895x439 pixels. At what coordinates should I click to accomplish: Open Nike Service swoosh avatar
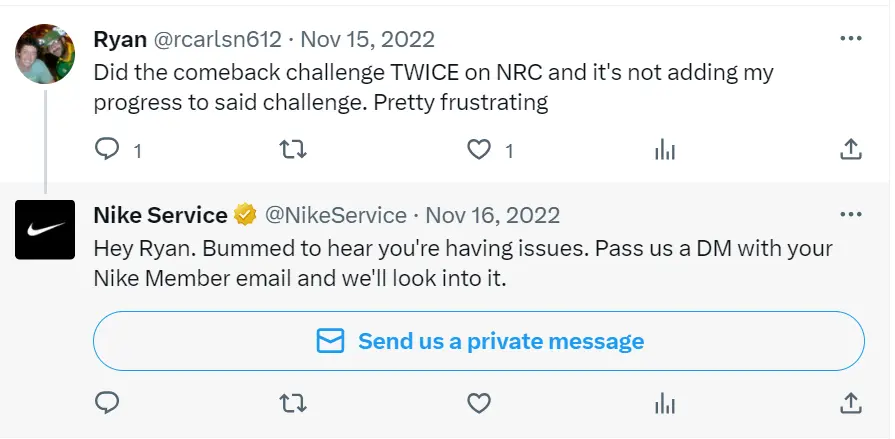[x=45, y=230]
